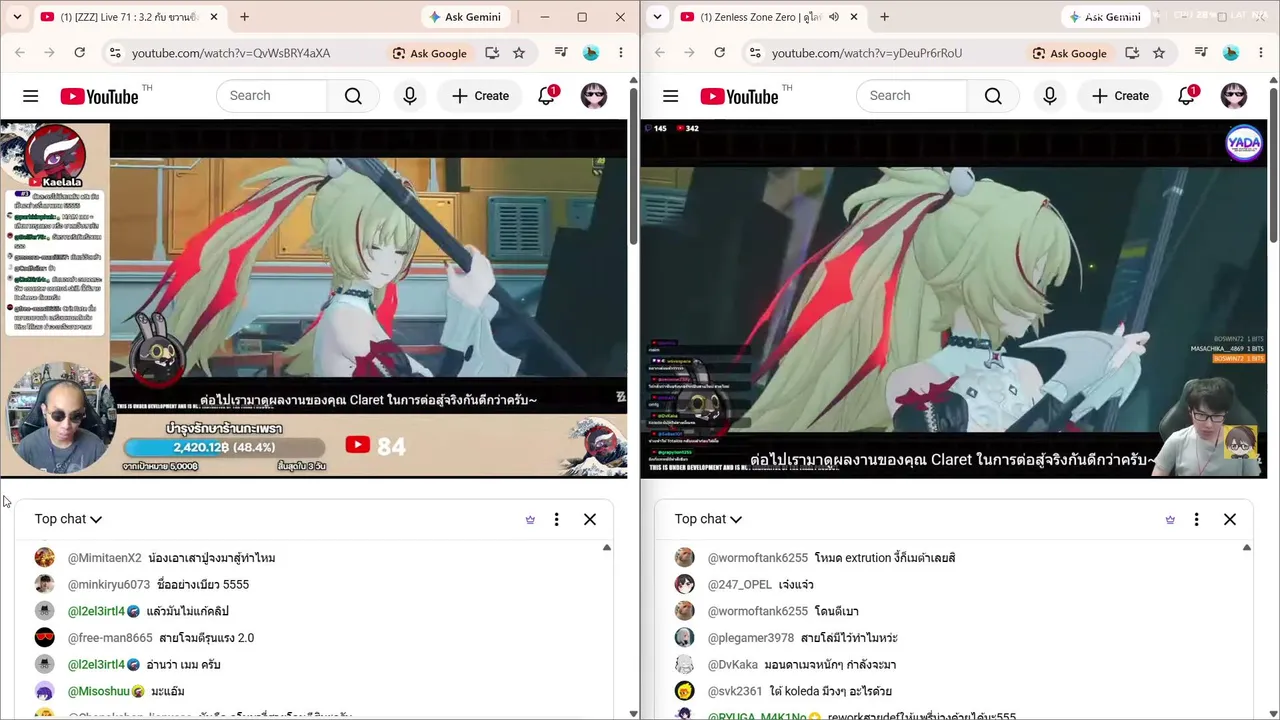Mute the Zenless Zone Zero tab audio

(833, 17)
